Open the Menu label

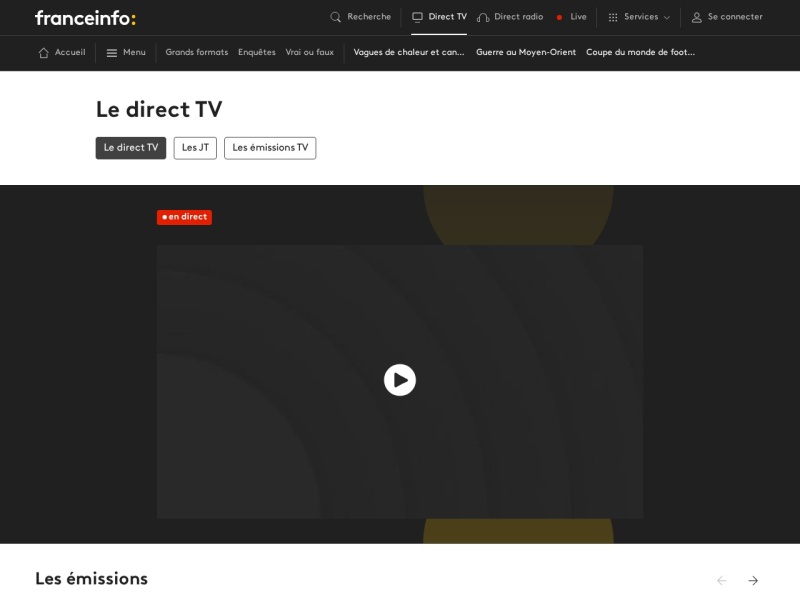[134, 52]
